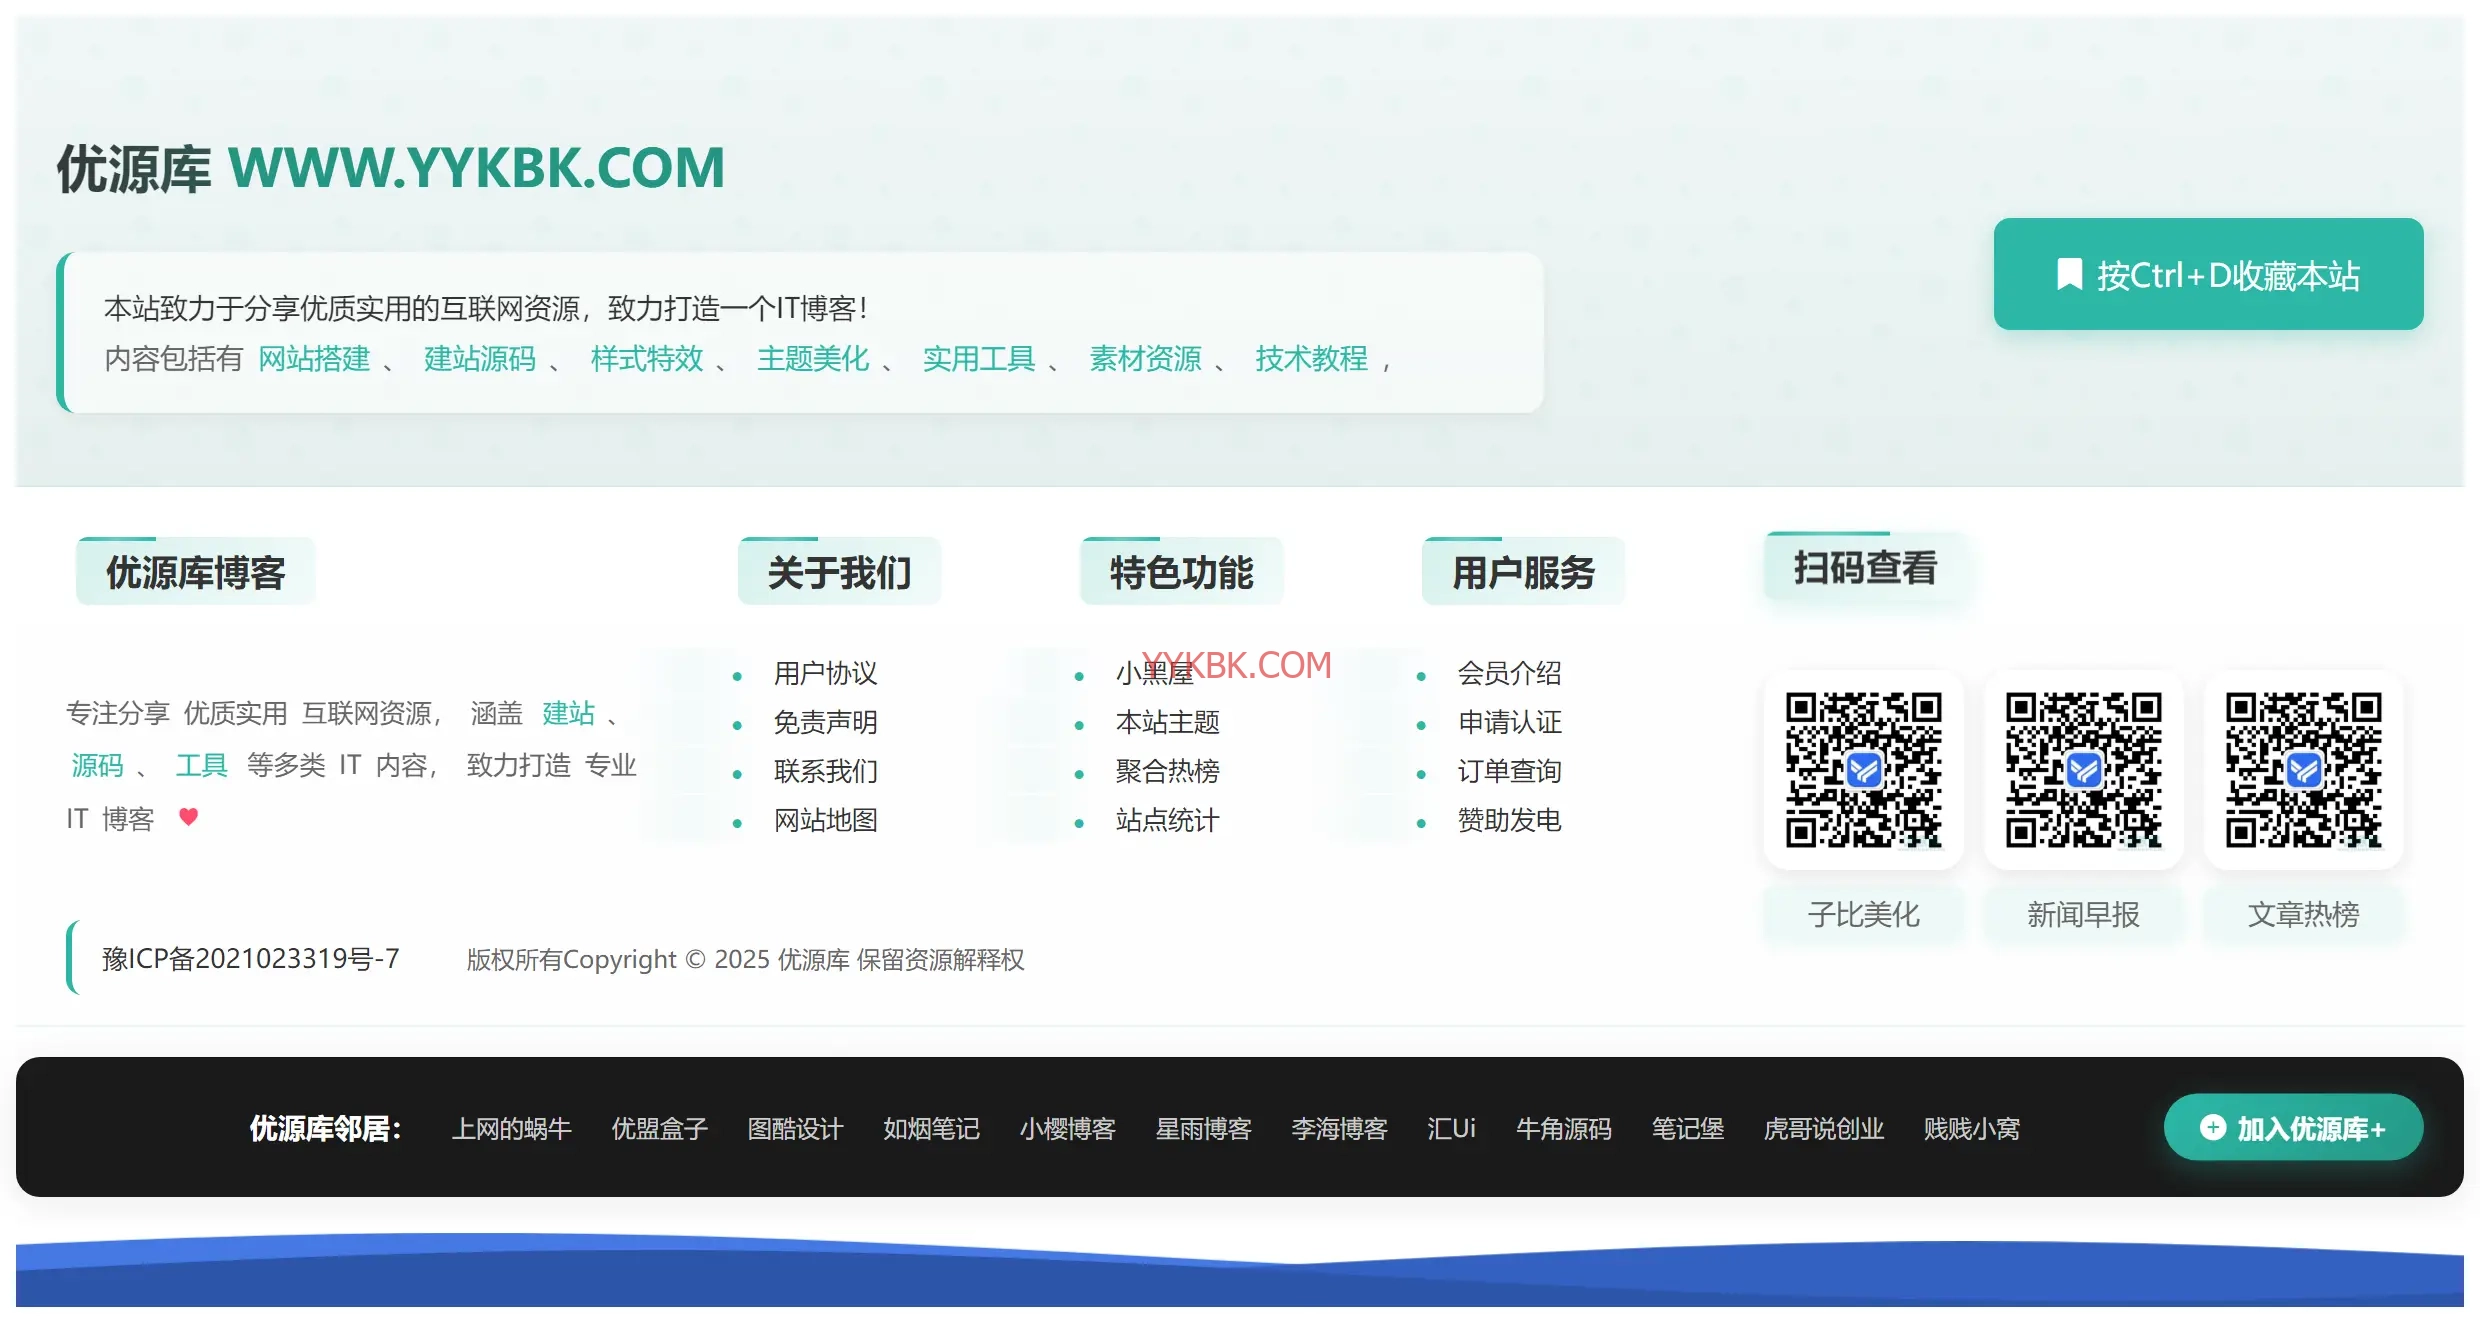Click the plus icon on the 加入优源库+ button

(2212, 1127)
